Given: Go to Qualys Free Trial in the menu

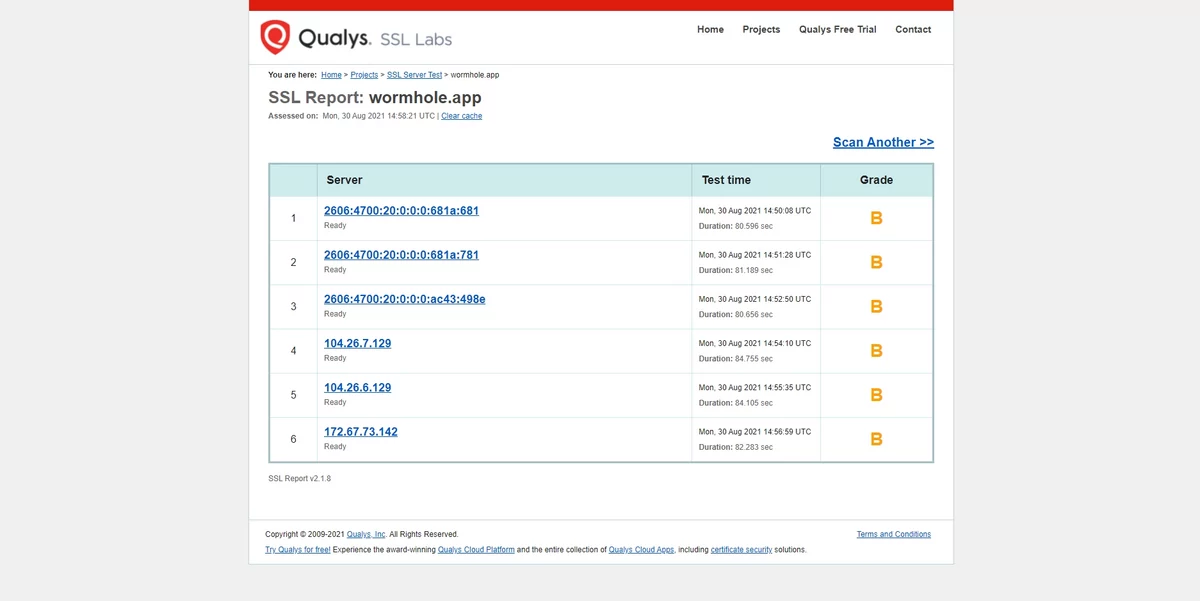Looking at the screenshot, I should 837,30.
